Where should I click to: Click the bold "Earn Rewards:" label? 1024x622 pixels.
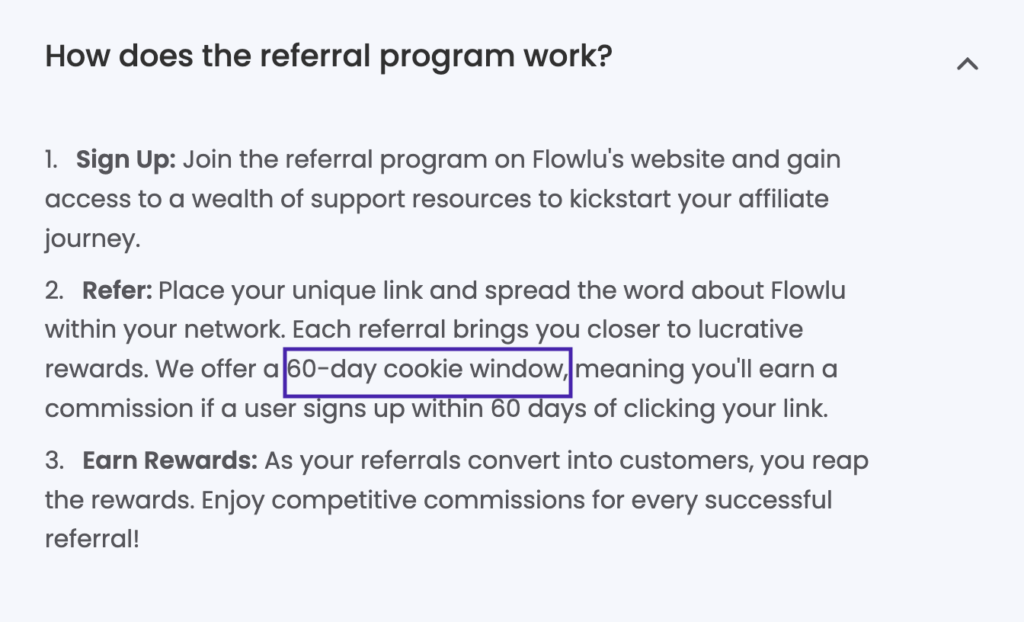coord(170,461)
